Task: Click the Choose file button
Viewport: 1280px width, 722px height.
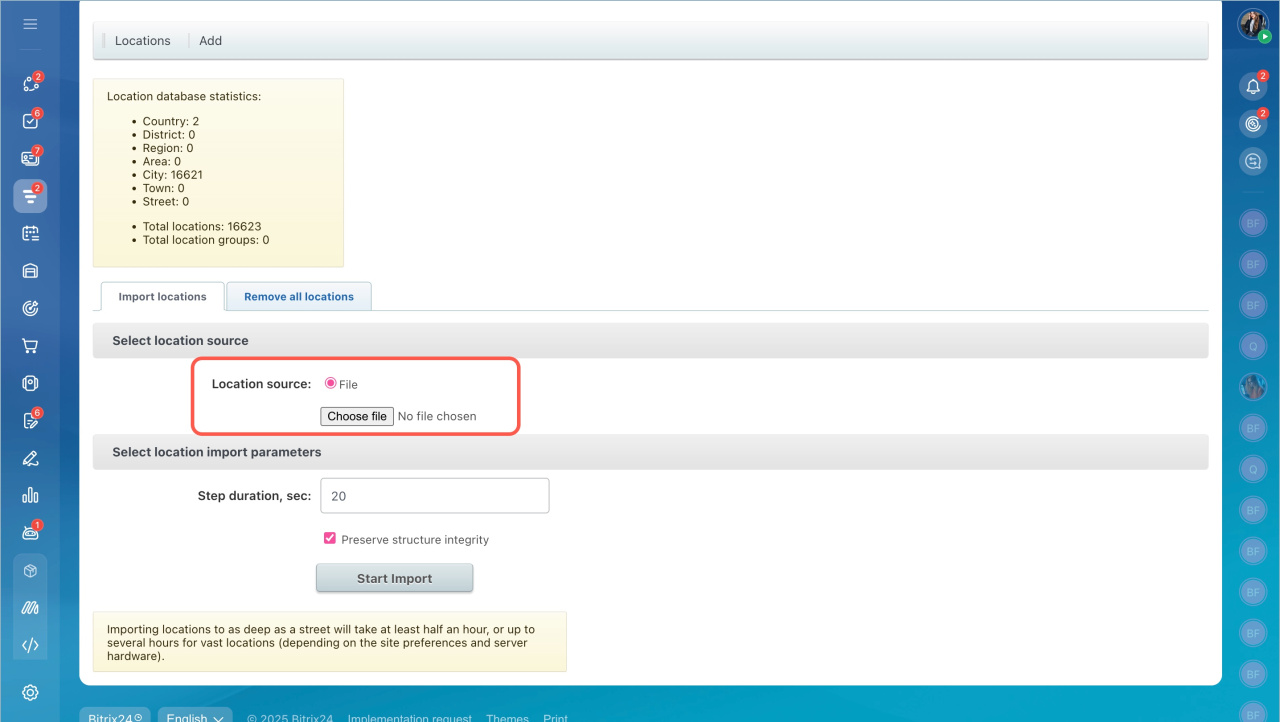Action: tap(357, 416)
